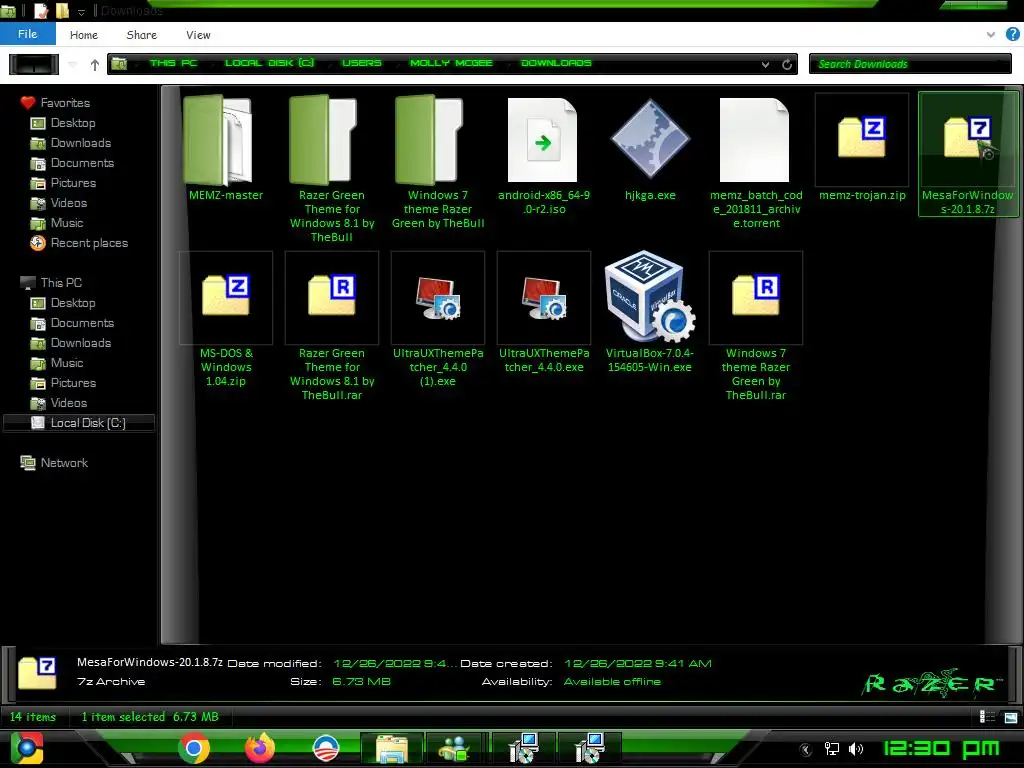Launch Google Chrome from taskbar
1024x768 pixels.
point(193,748)
